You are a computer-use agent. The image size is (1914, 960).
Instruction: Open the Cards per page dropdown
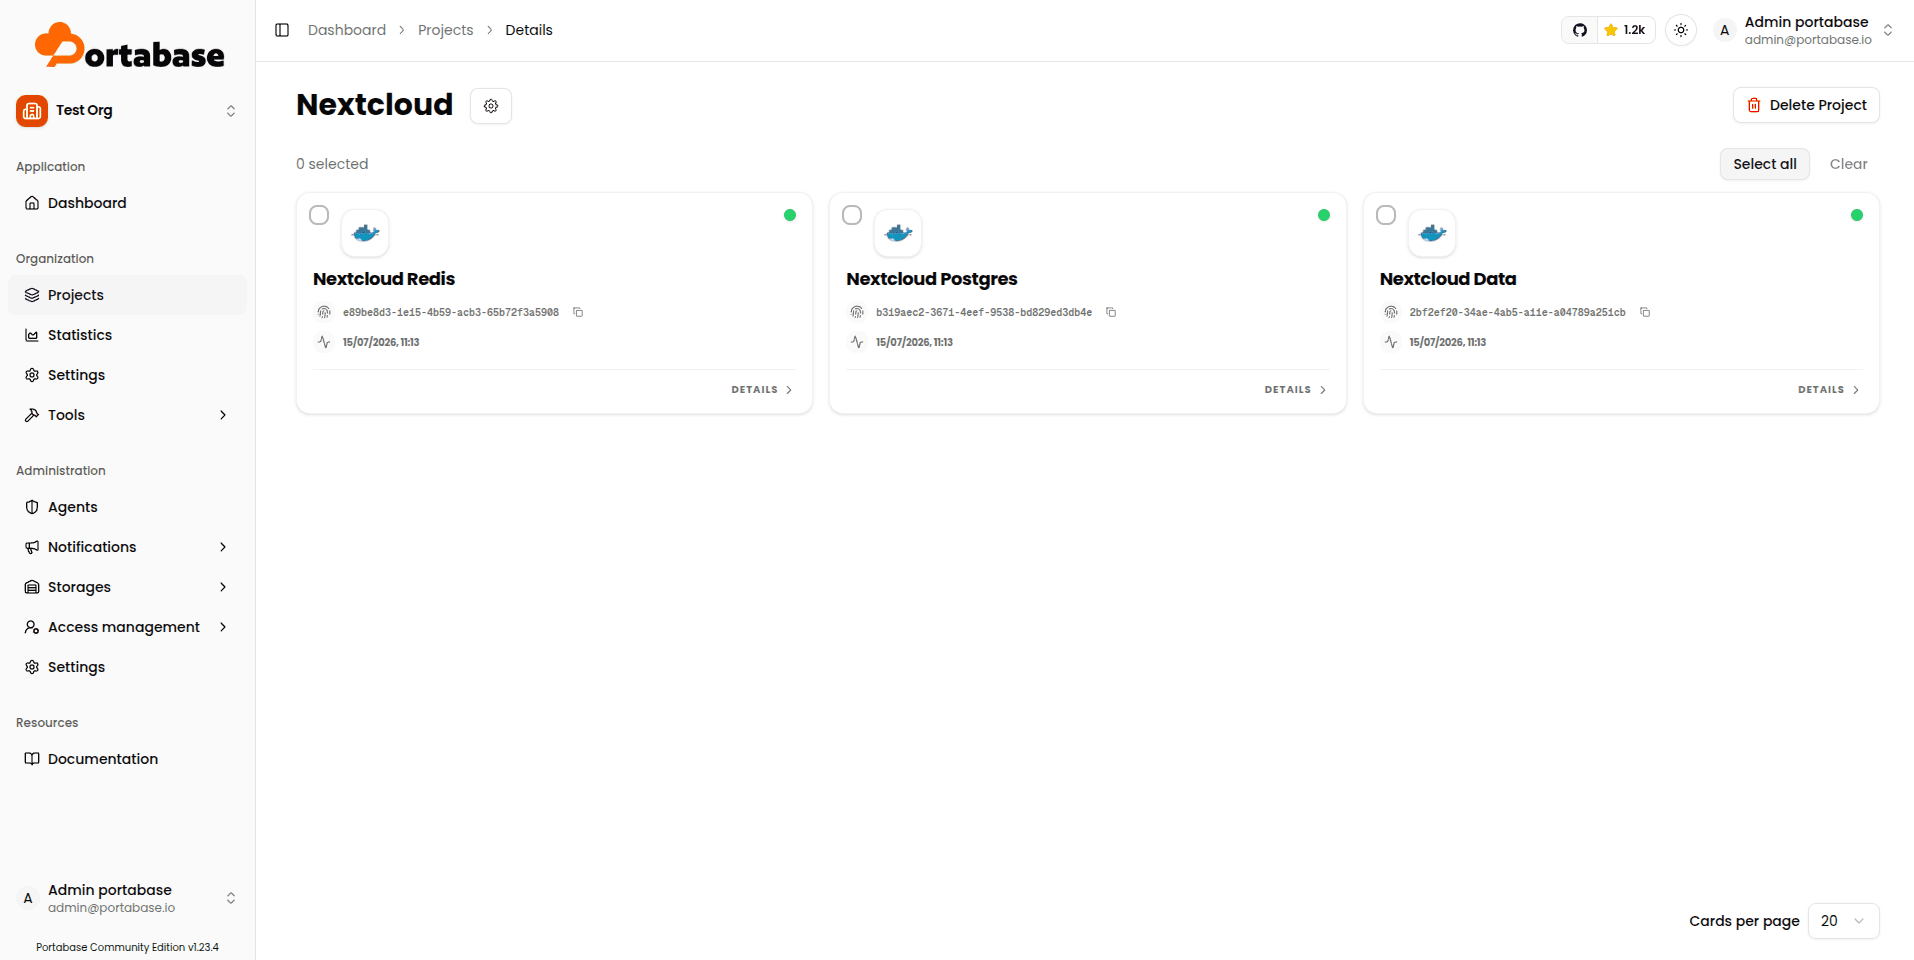(x=1843, y=921)
